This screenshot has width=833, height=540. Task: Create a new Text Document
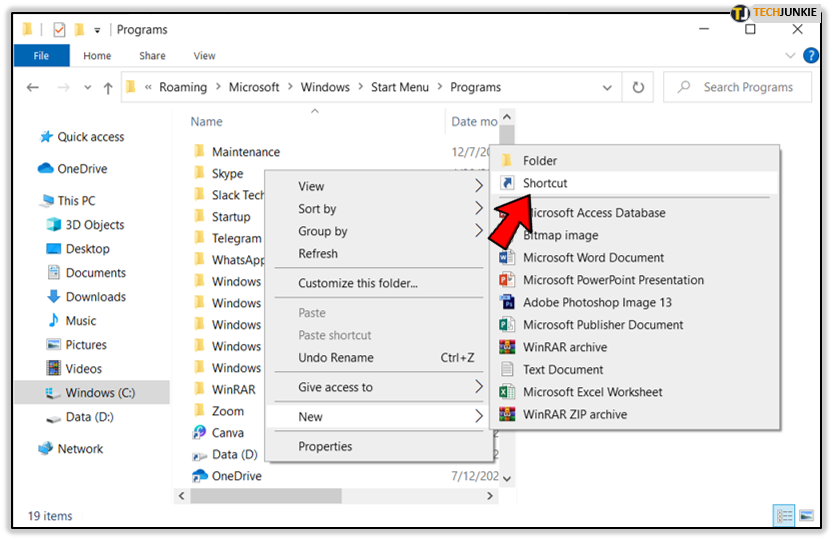point(635,369)
